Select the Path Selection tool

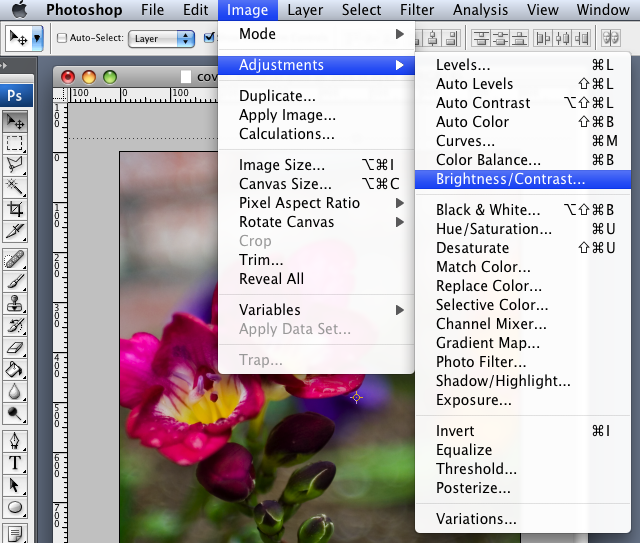tap(15, 485)
